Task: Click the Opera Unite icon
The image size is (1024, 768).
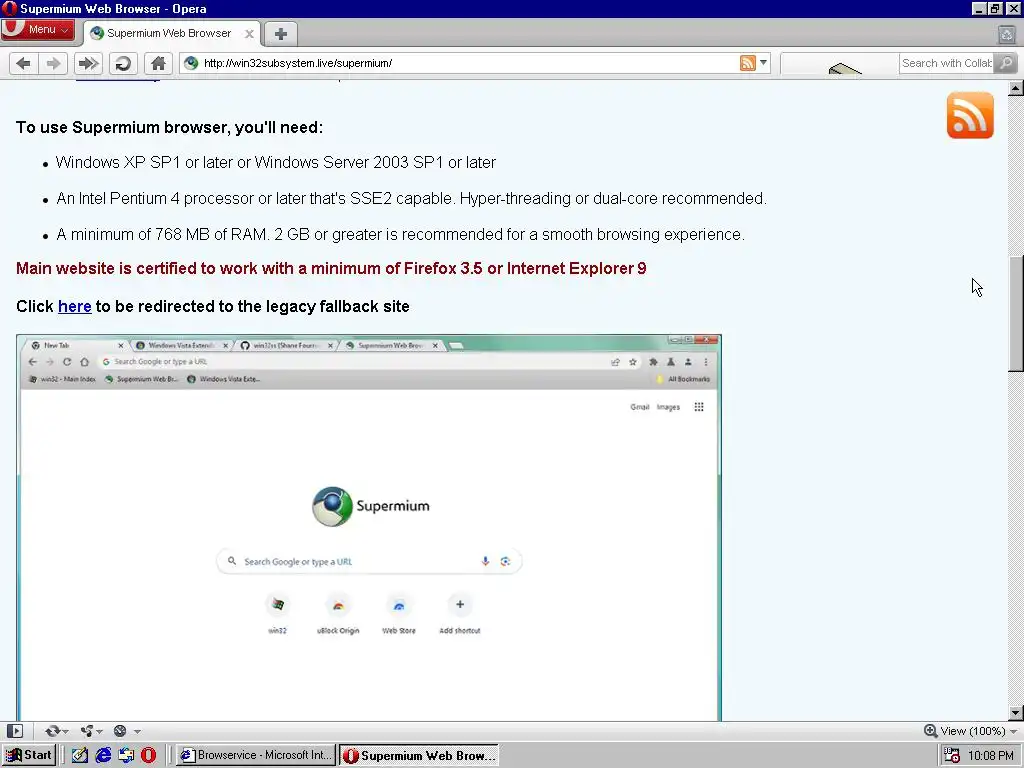Action: [x=87, y=731]
